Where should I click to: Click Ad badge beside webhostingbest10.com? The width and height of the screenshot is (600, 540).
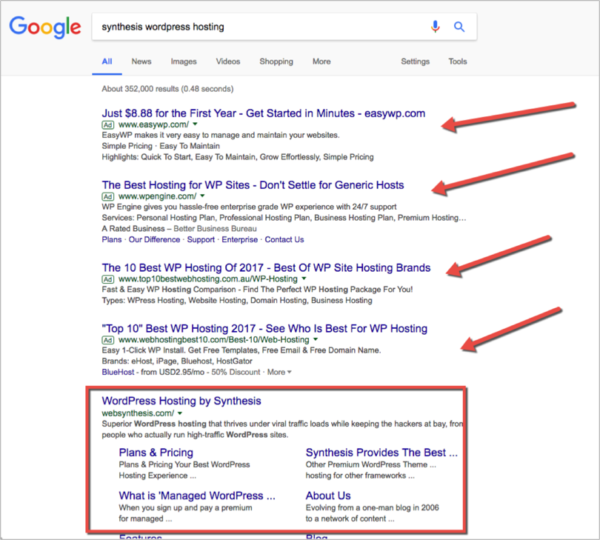coord(108,340)
